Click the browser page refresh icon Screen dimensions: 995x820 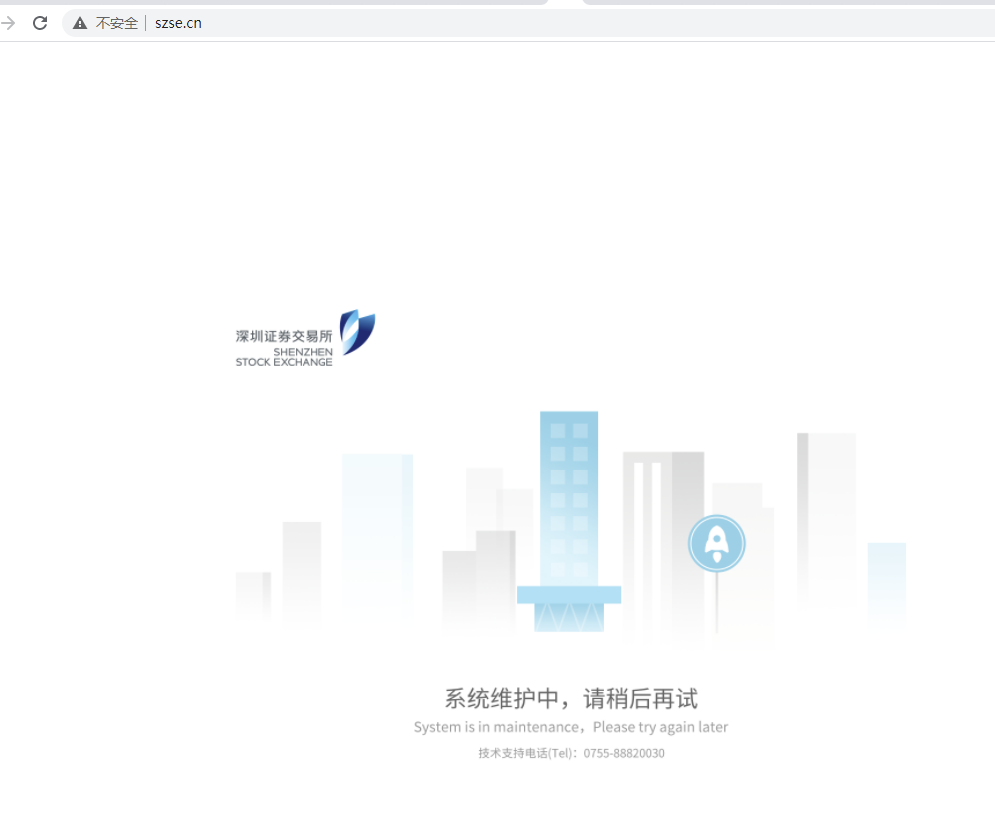tap(39, 22)
